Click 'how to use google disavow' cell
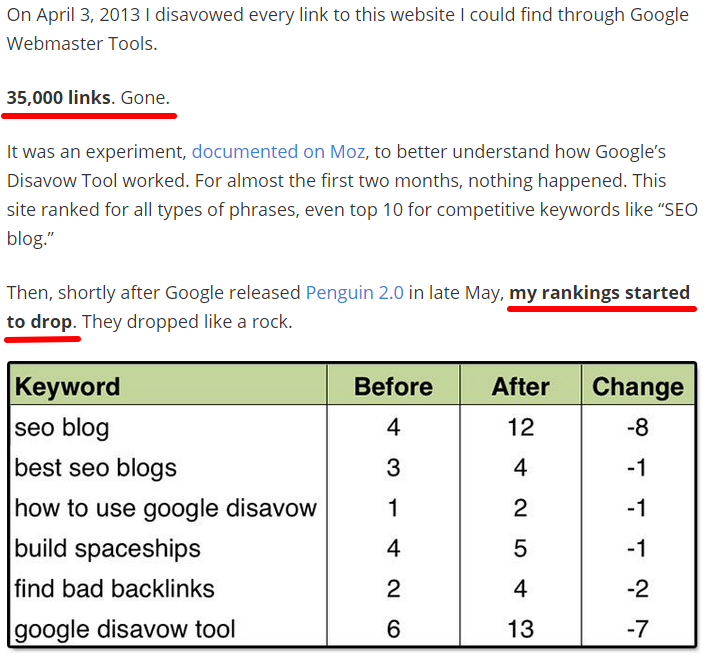Image resolution: width=714 pixels, height=660 pixels. coord(165,508)
